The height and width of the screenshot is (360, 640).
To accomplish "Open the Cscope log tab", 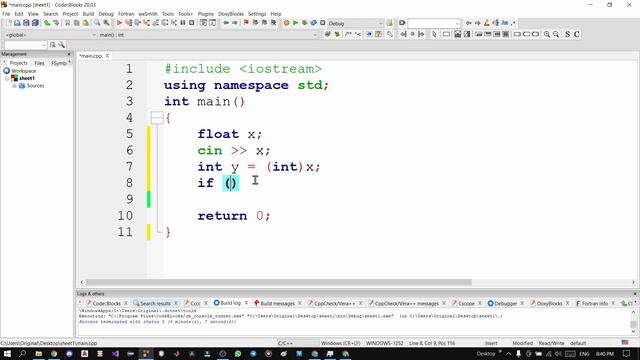I will pyautogui.click(x=466, y=303).
